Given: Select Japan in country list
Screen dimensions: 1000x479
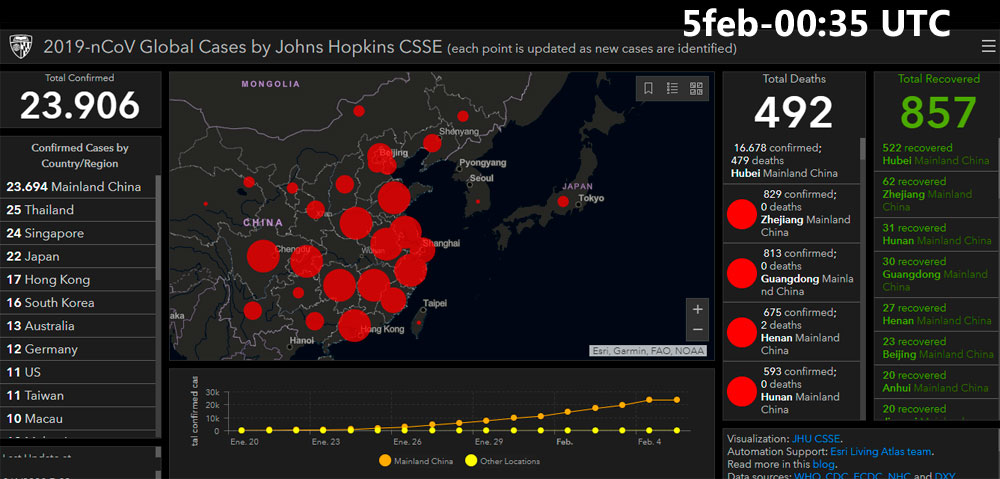Looking at the screenshot, I should 78,256.
